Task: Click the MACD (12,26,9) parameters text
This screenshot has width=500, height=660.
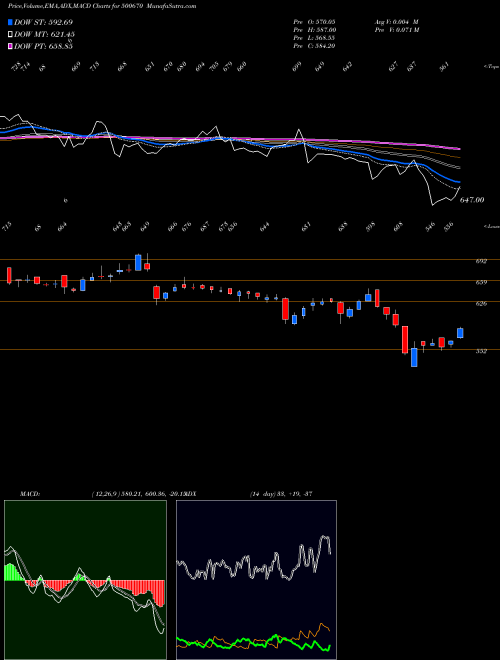Action: [138, 494]
